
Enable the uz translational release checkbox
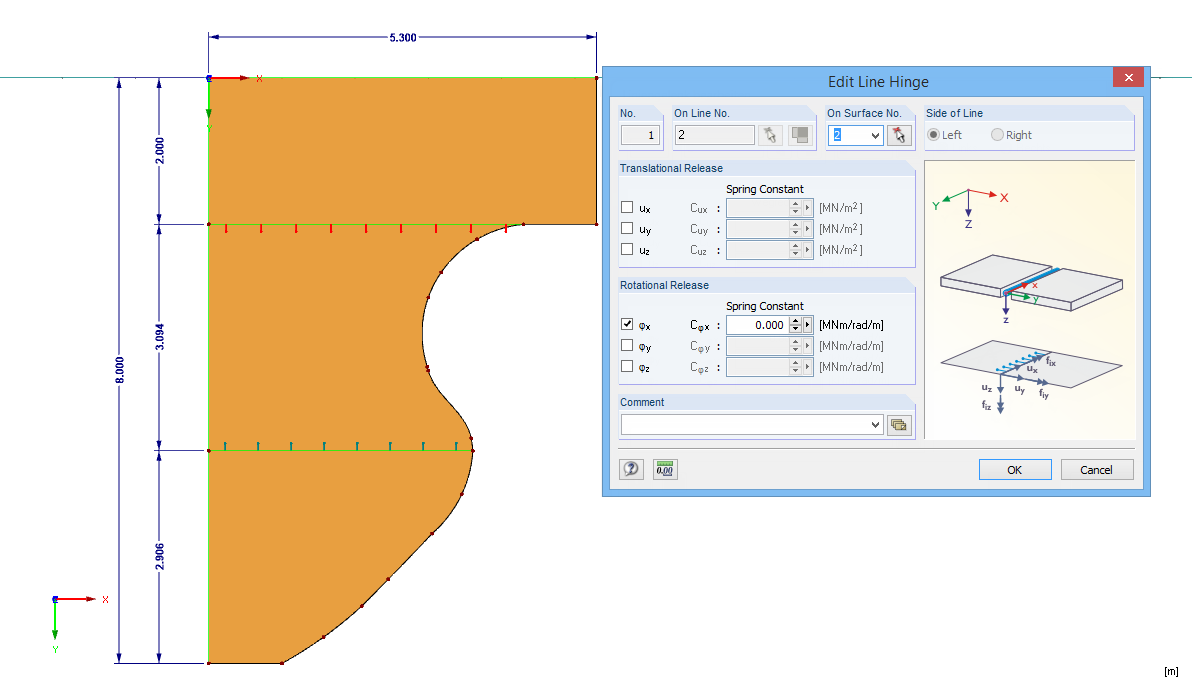627,249
